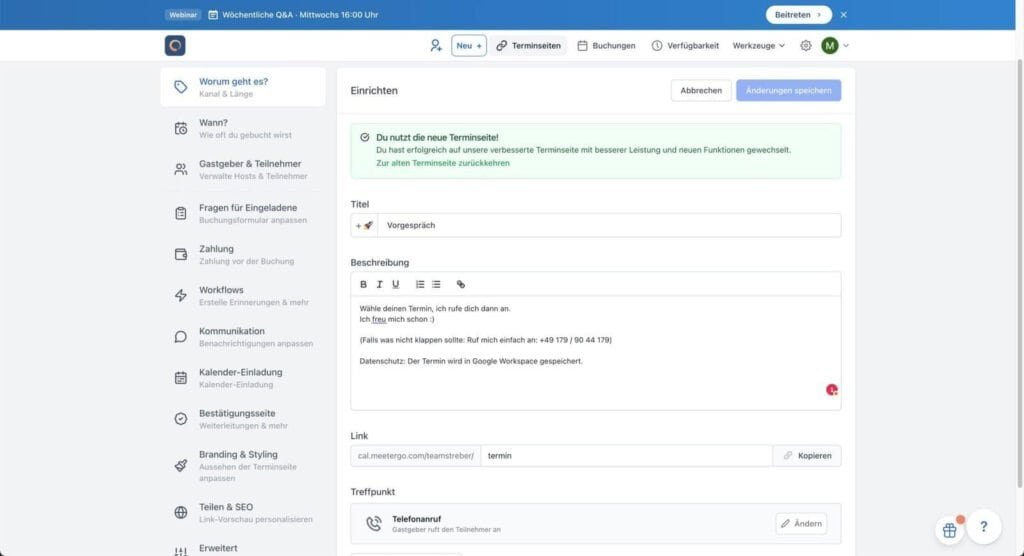Viewport: 1024px width, 556px height.
Task: Open the invite user icon
Action: coord(436,46)
